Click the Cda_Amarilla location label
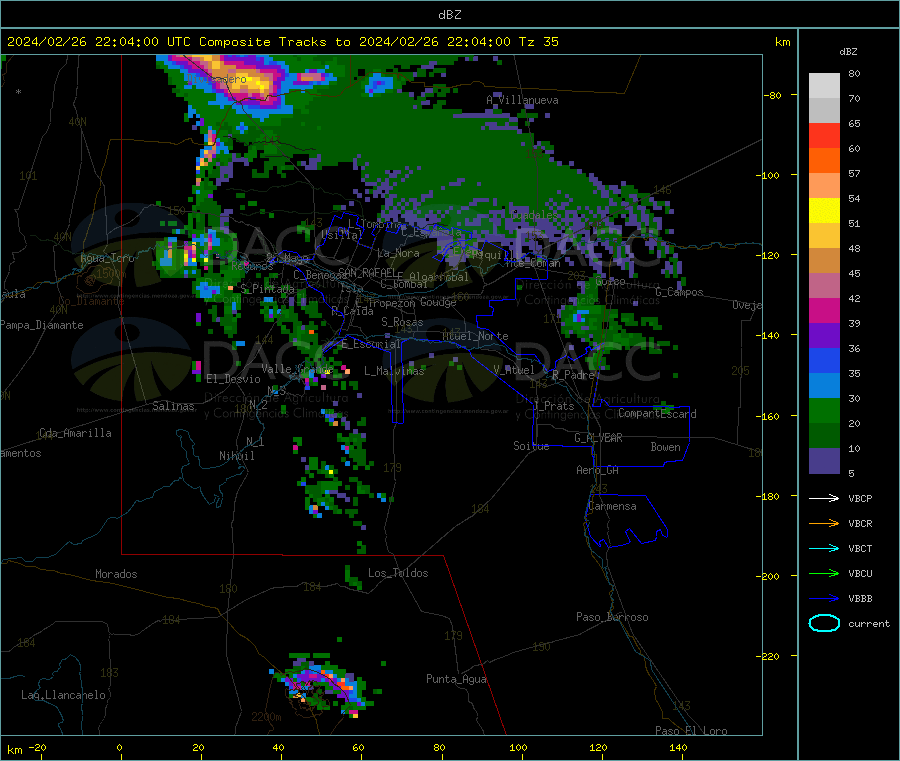 pos(75,433)
